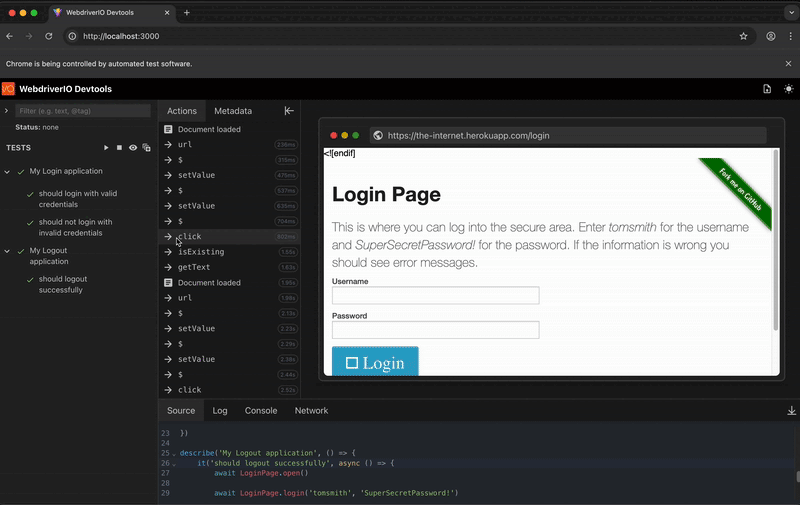
Task: Collapse the Actions panel with the arrow icon
Action: tap(289, 111)
